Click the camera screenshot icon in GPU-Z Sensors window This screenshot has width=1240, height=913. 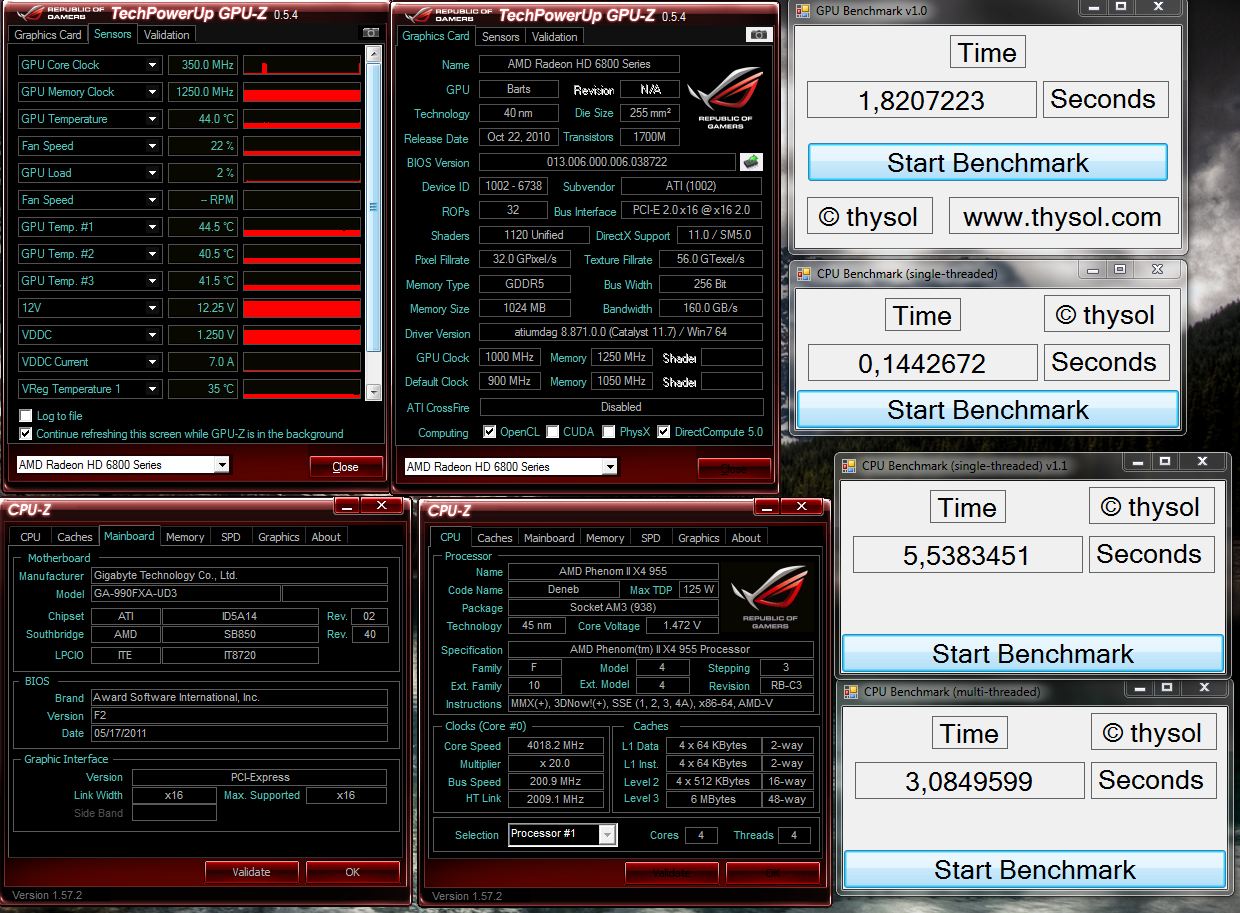(x=372, y=33)
